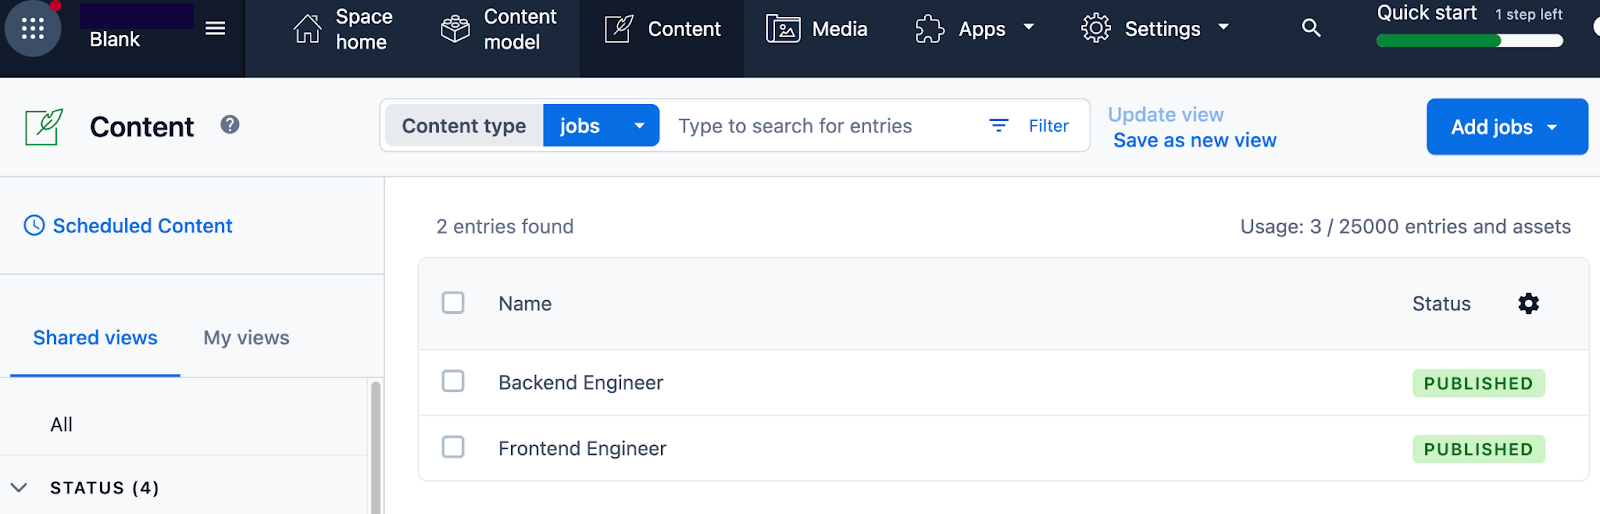Open the apps grid launcher icon

(x=33, y=29)
